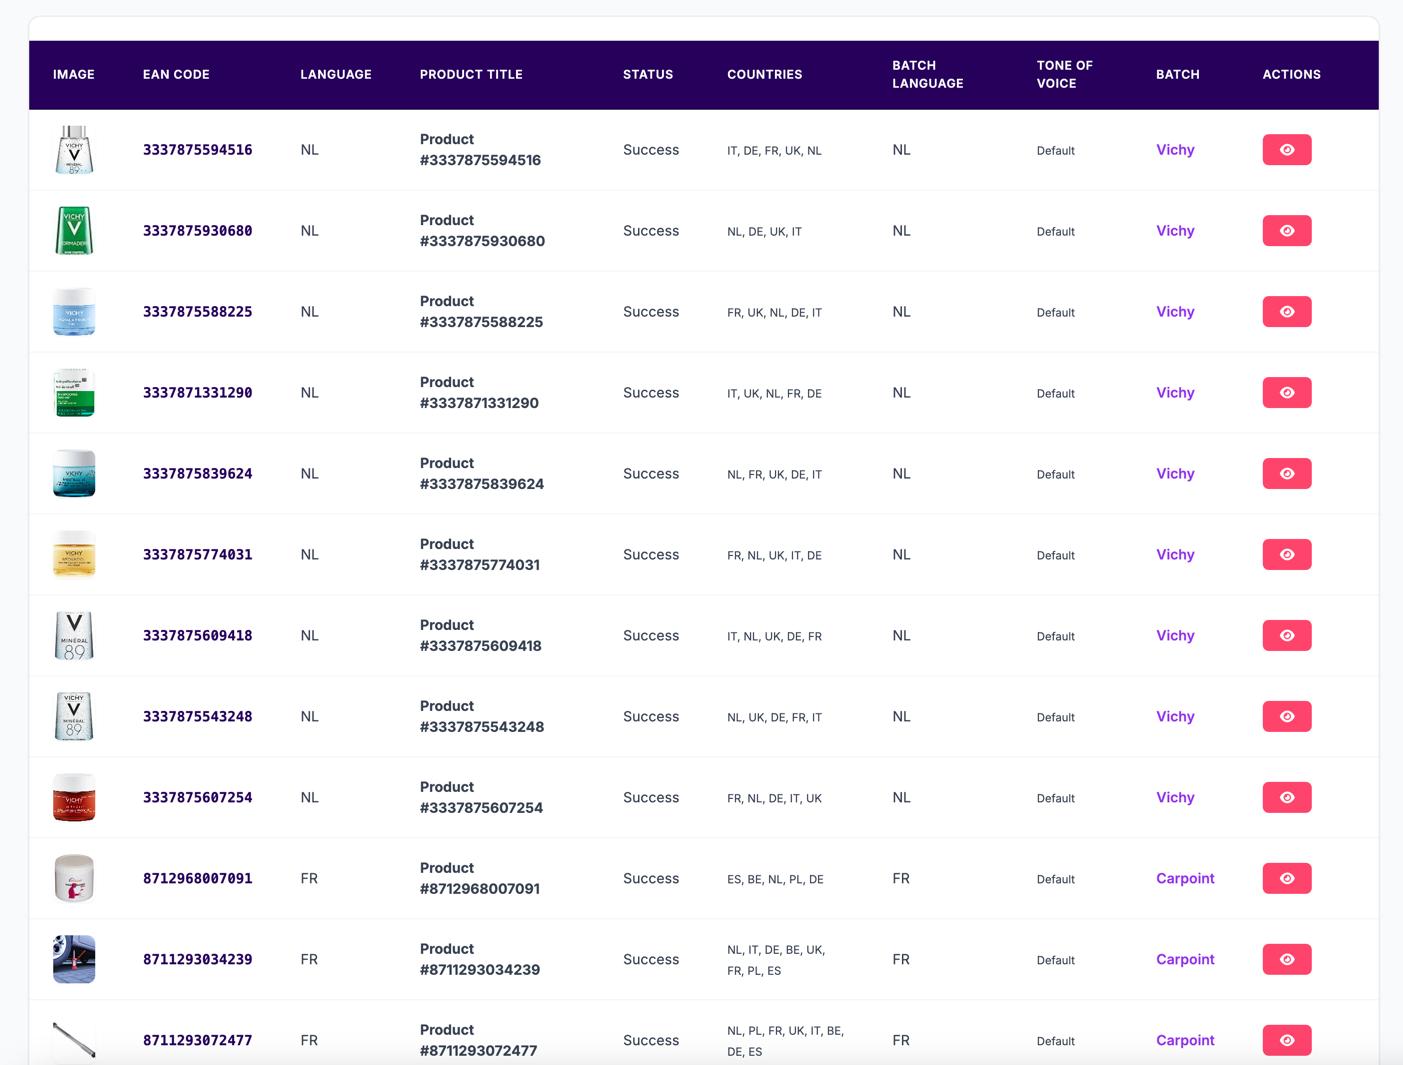This screenshot has height=1065, width=1403.
Task: Click the Product #3337875543248 title text
Action: pos(482,716)
